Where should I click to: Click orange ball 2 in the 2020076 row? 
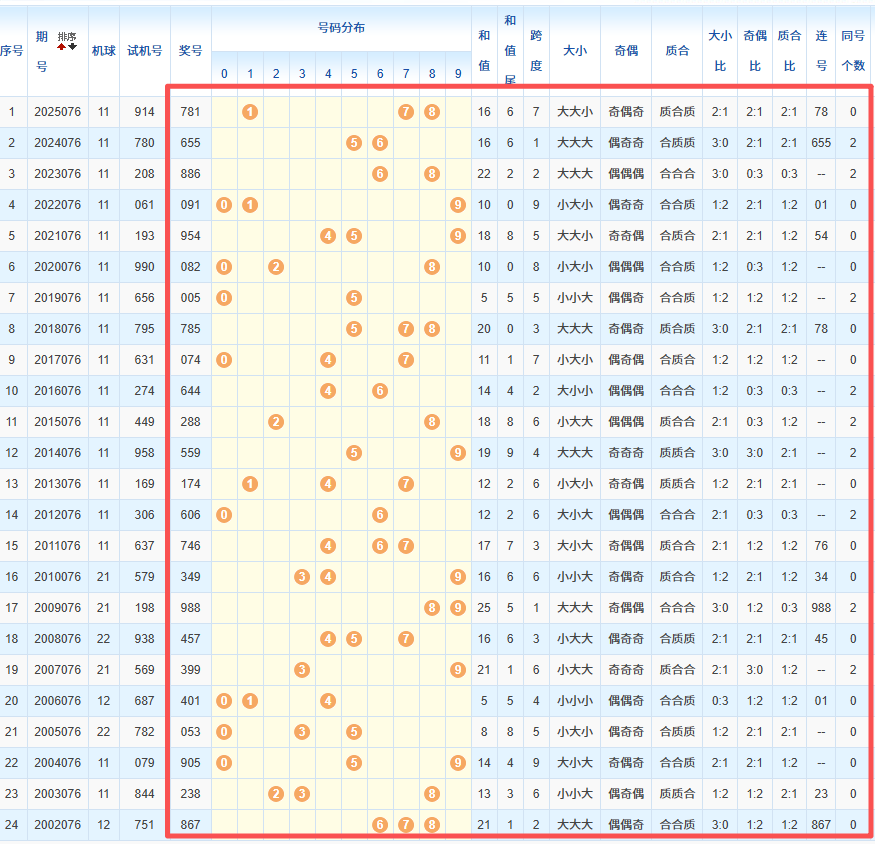click(x=276, y=267)
